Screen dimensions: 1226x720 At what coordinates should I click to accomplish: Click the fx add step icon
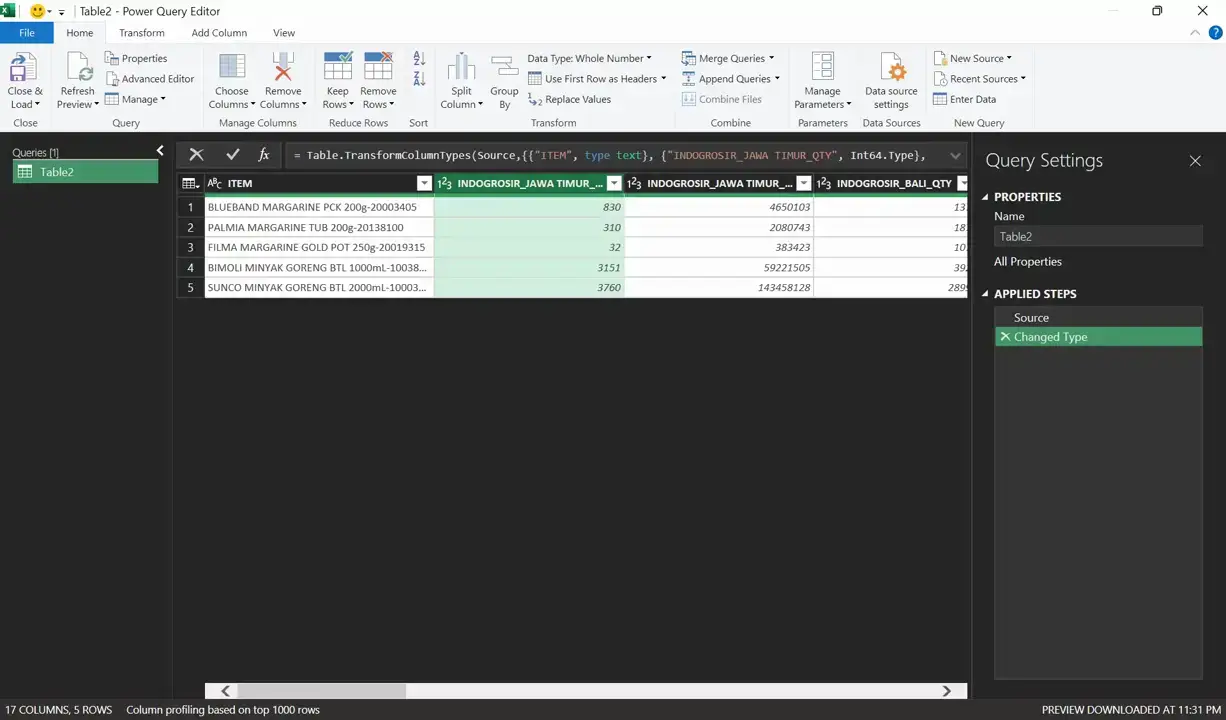pos(264,155)
